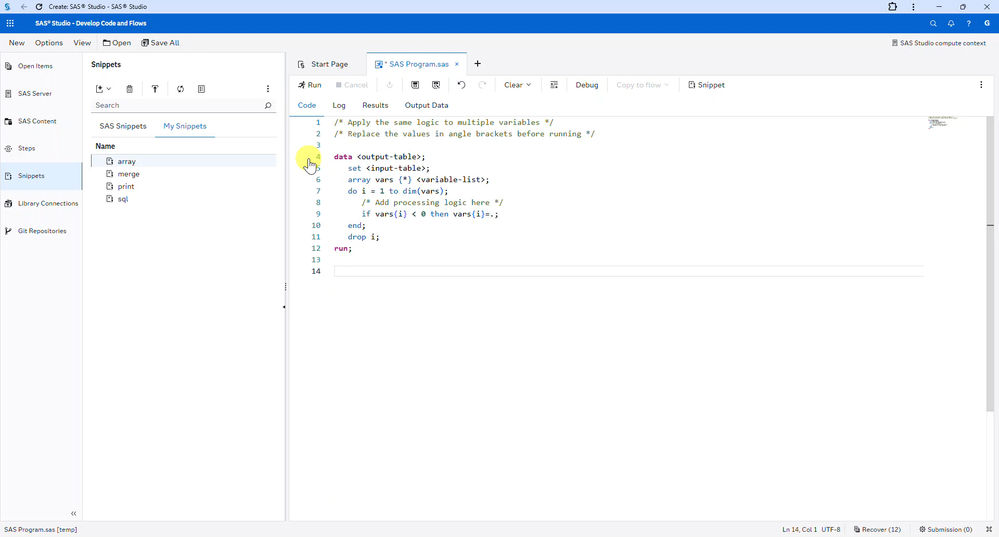Undo the last edit
Viewport: 999px width, 537px height.
(461, 85)
